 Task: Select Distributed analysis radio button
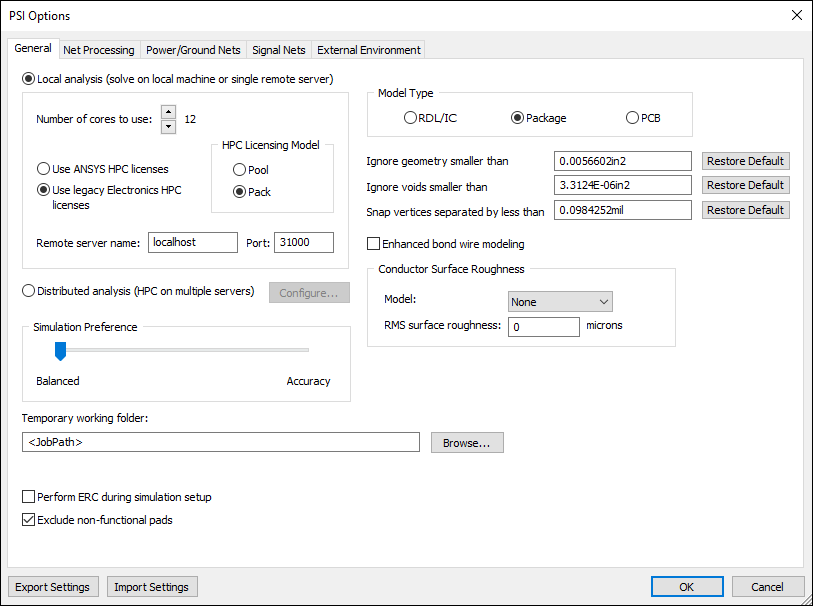(x=29, y=291)
